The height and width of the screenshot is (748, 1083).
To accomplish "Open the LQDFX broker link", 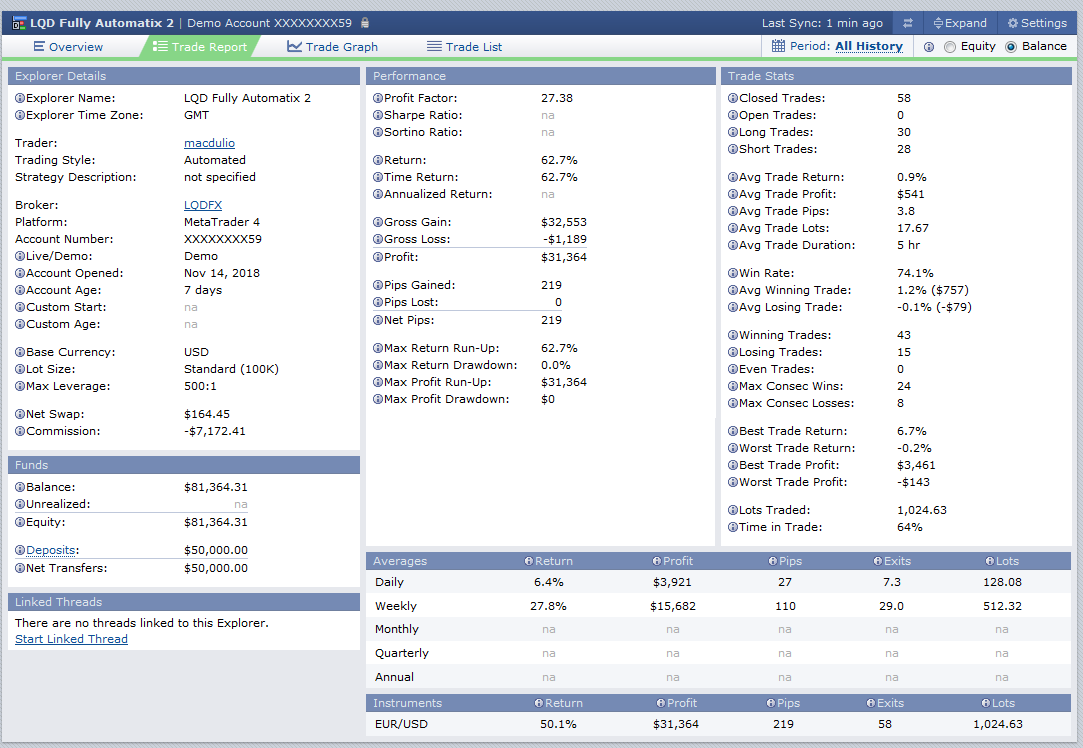I will (203, 205).
